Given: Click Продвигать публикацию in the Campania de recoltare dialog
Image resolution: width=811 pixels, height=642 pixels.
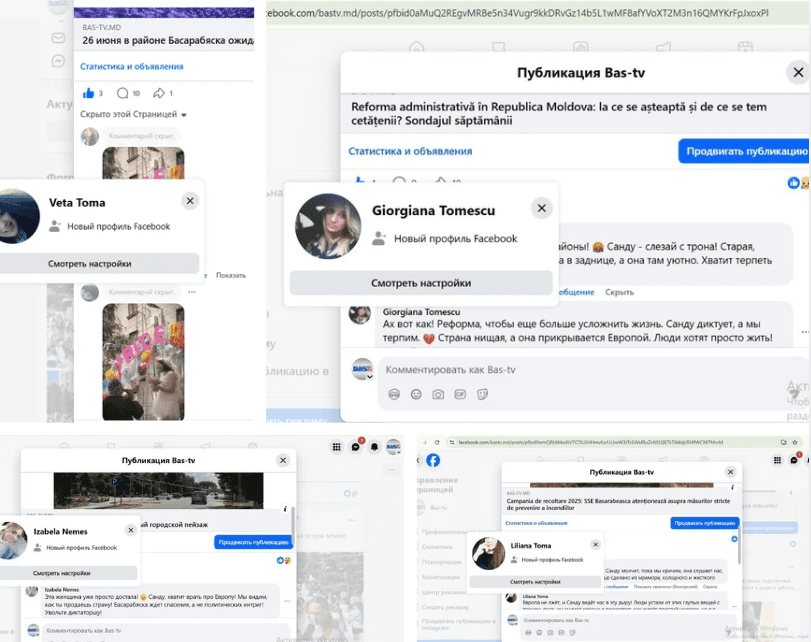Looking at the screenshot, I should (705, 523).
